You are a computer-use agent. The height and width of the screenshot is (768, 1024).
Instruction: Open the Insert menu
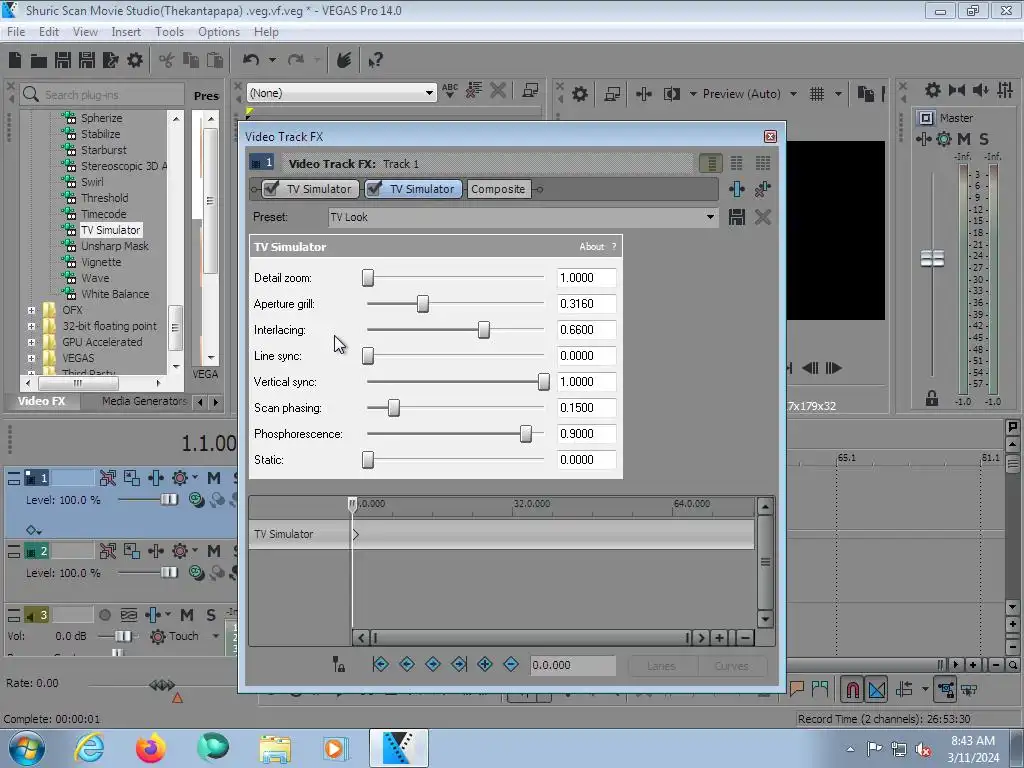(x=126, y=32)
